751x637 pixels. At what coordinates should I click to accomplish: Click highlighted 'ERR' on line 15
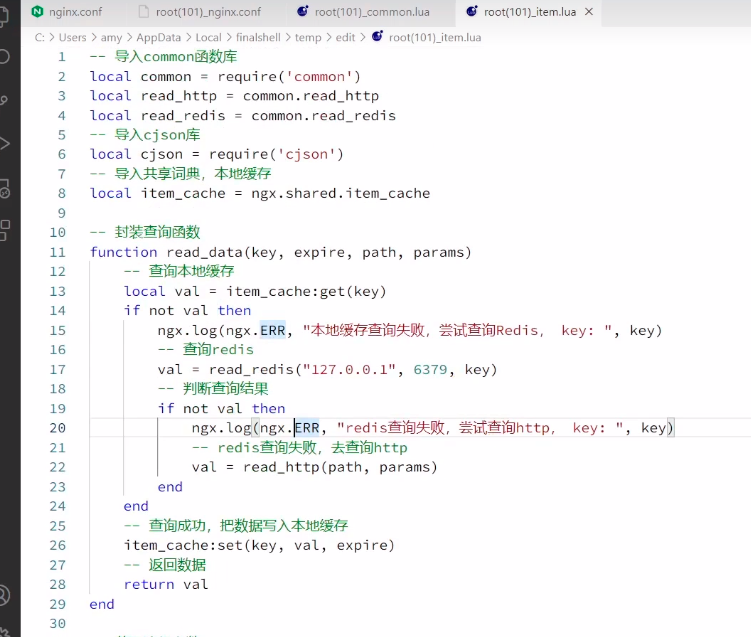click(x=273, y=330)
